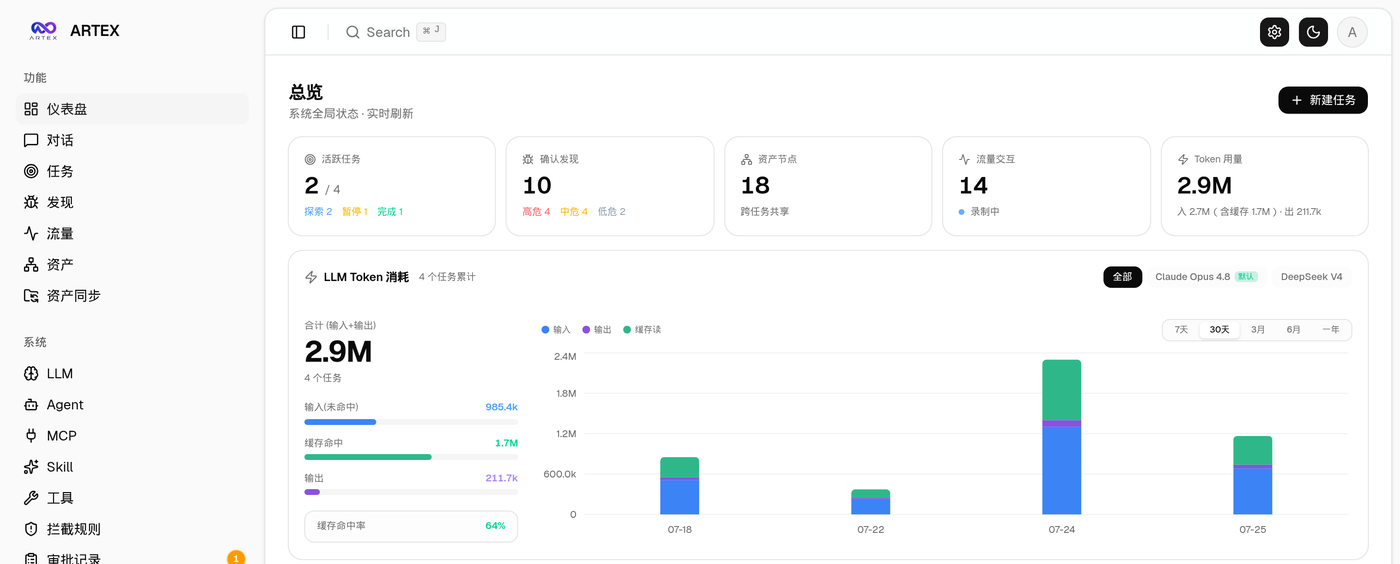Open the 资产同步 folder sync icon
Screen dimensions: 1400x564
31,295
